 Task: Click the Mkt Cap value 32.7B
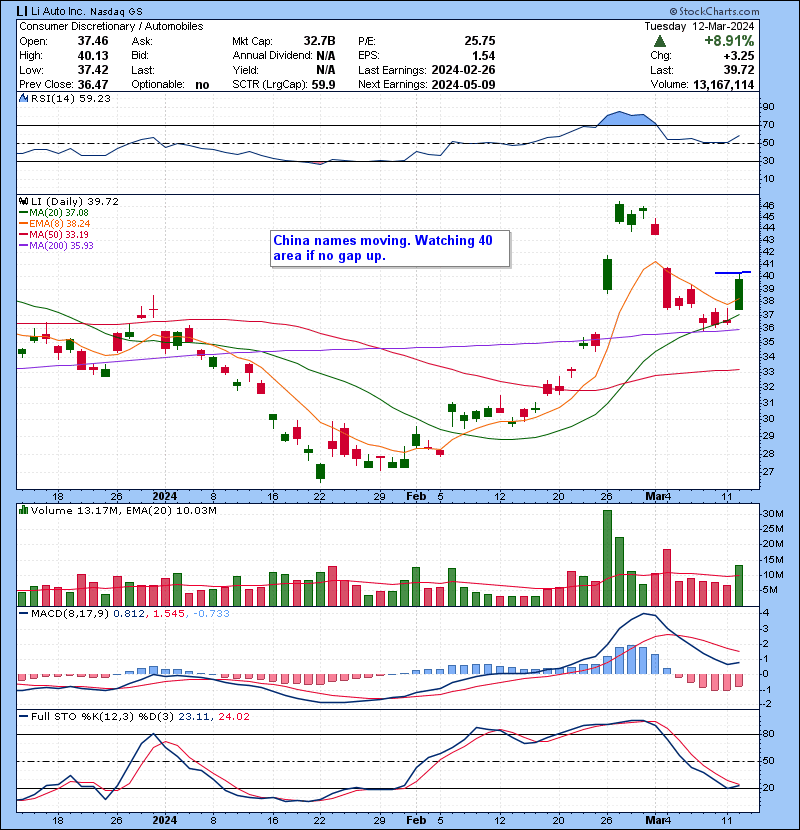(x=319, y=41)
